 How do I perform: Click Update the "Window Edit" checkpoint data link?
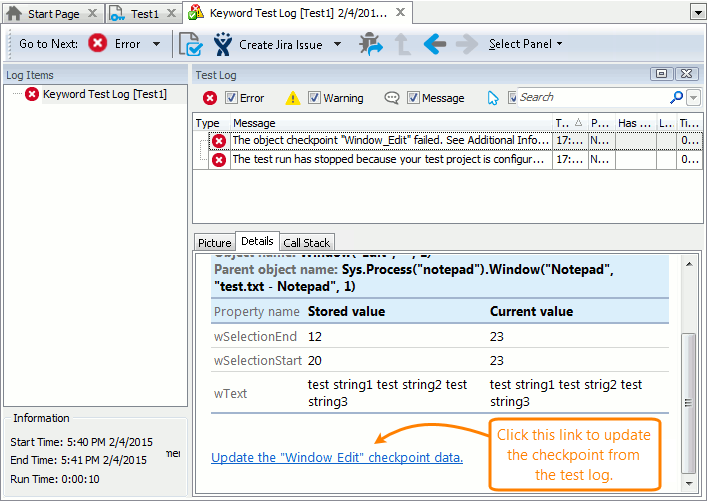coord(337,457)
